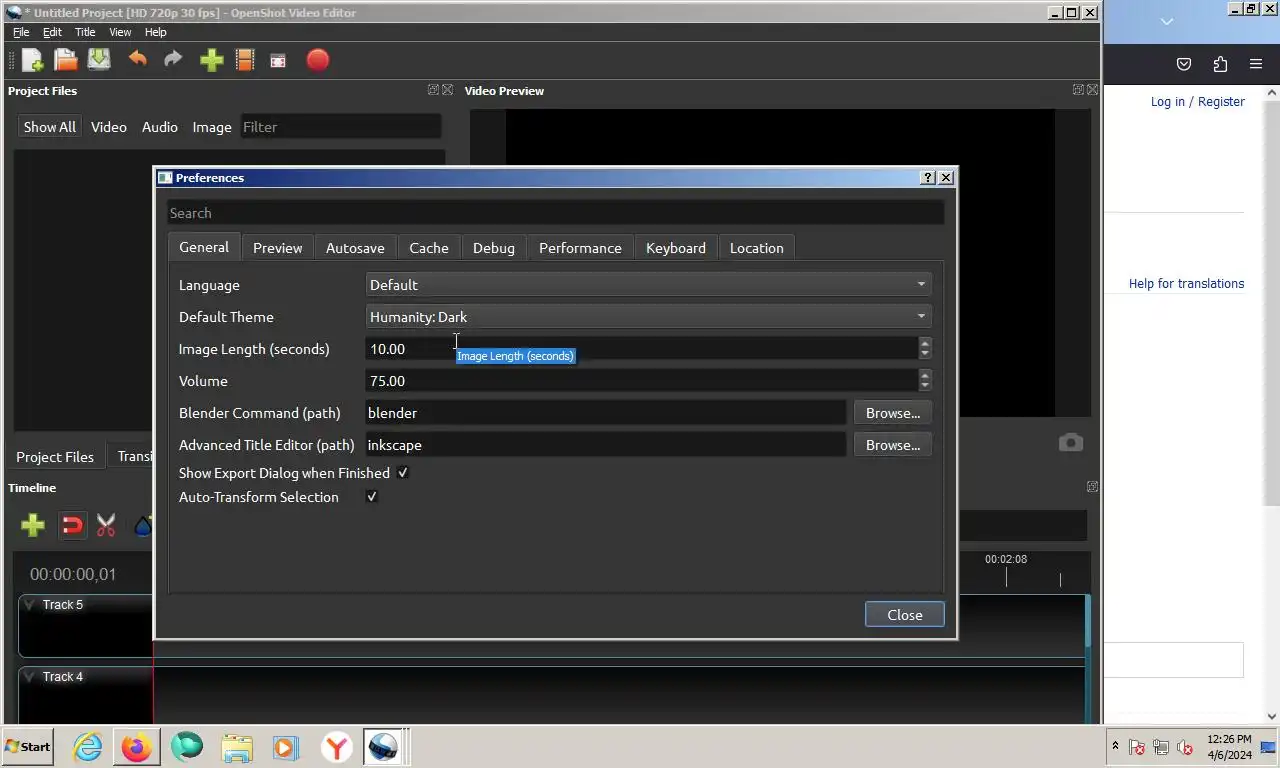Click the Blender Command path text field

(x=606, y=413)
